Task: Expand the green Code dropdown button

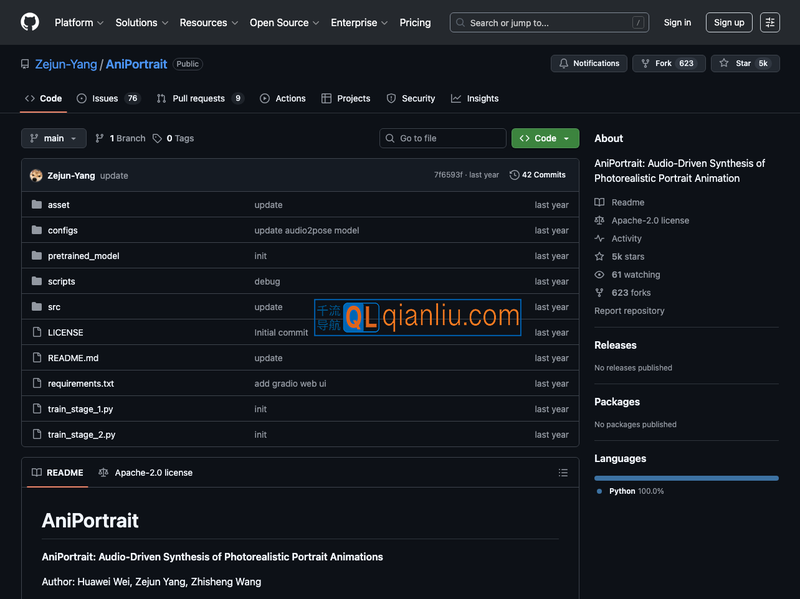Action: point(545,138)
